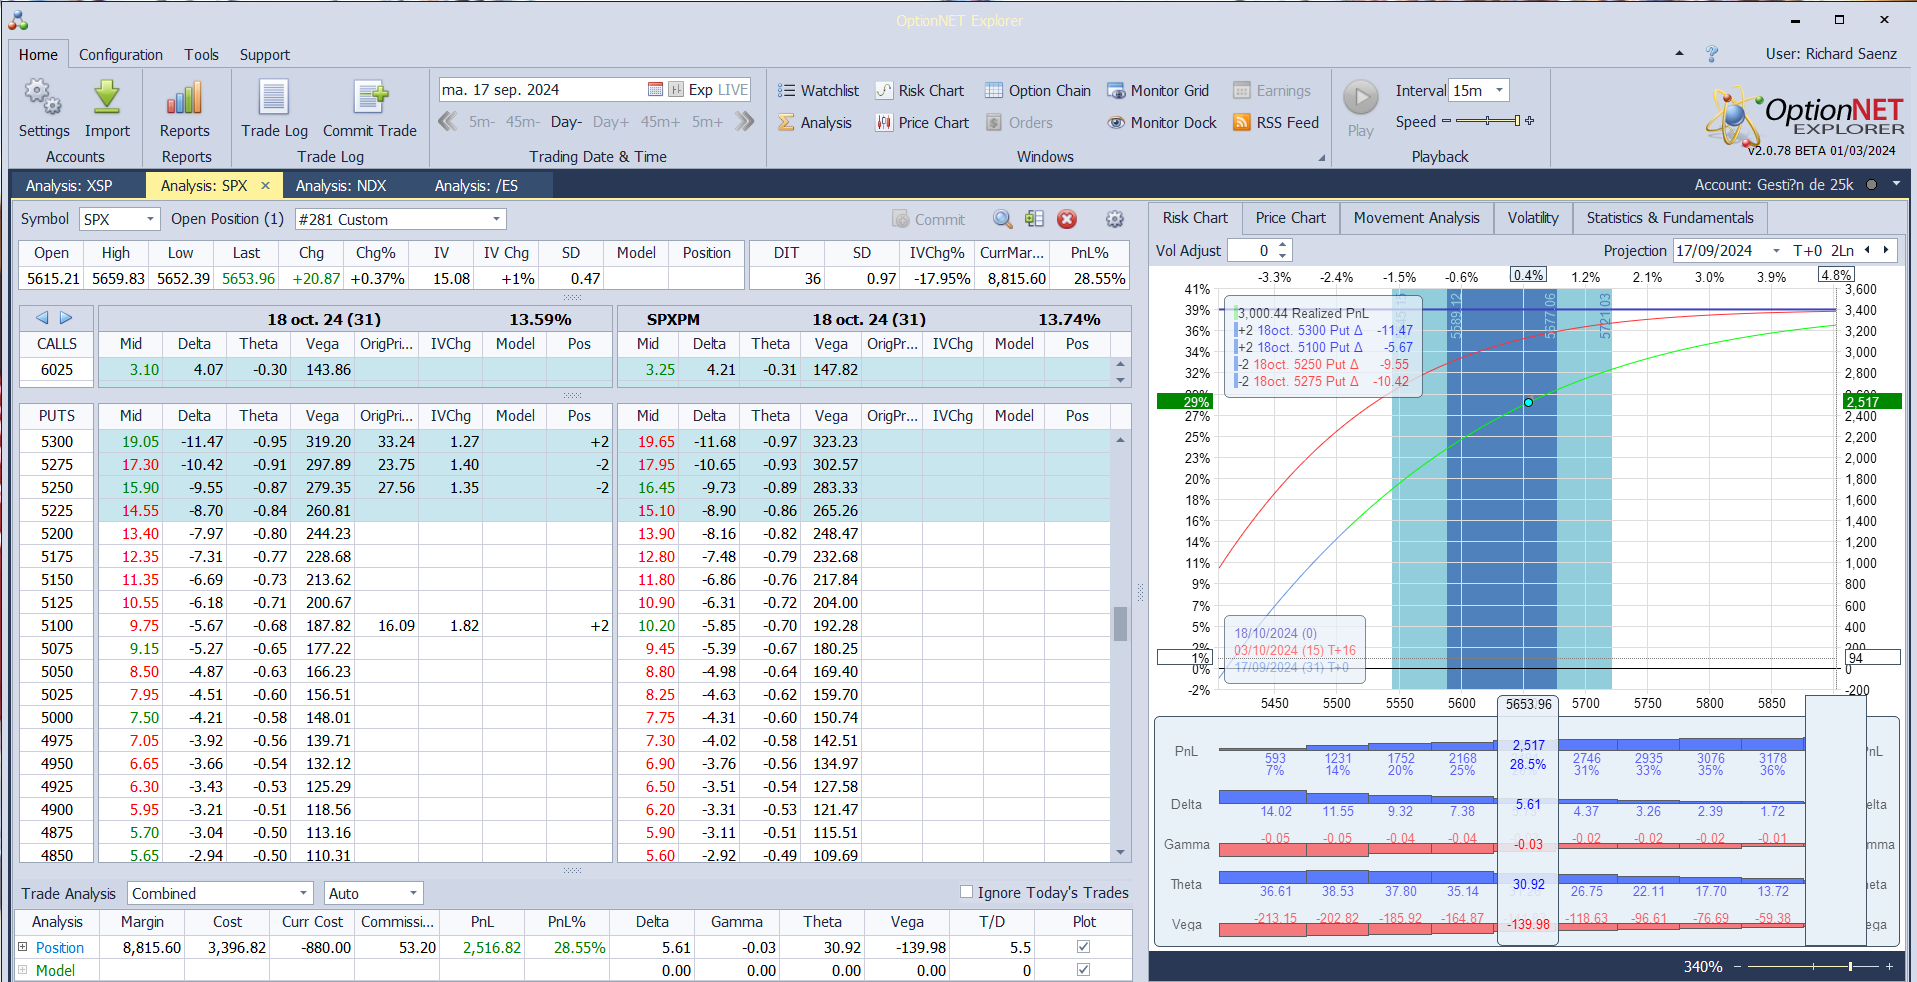Click the magnifier icon next to Commit

click(1002, 220)
